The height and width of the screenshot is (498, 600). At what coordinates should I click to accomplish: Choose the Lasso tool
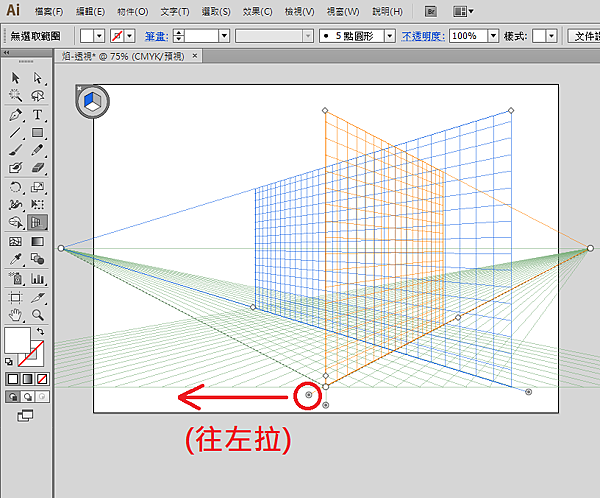(38, 95)
